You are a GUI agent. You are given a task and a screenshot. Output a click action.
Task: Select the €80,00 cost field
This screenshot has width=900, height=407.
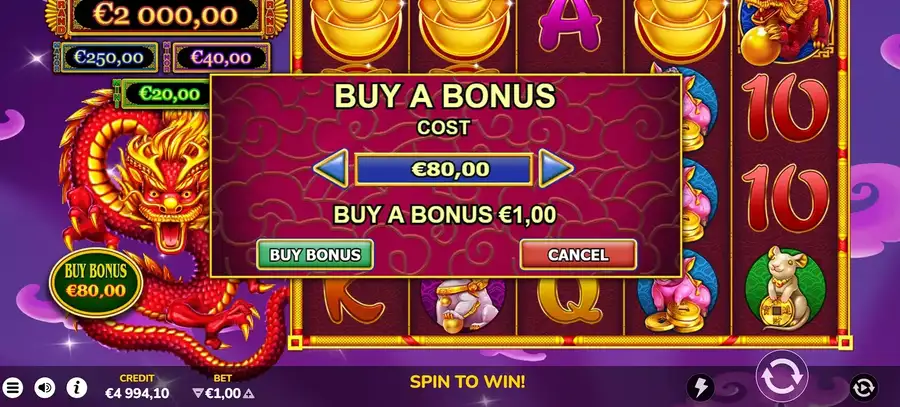point(443,169)
